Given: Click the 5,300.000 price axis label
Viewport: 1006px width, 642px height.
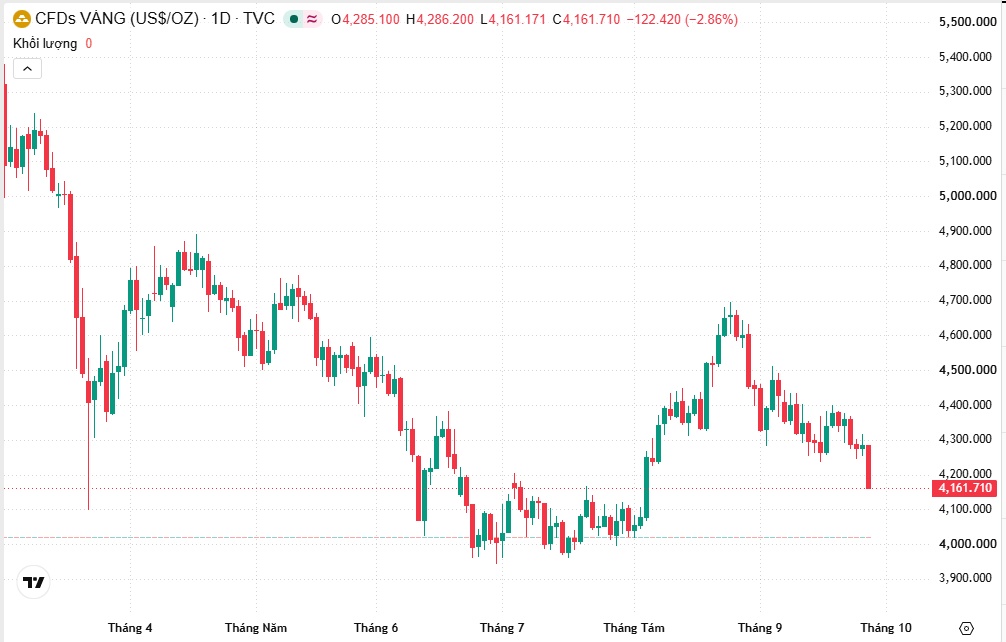Looking at the screenshot, I should [x=966, y=91].
